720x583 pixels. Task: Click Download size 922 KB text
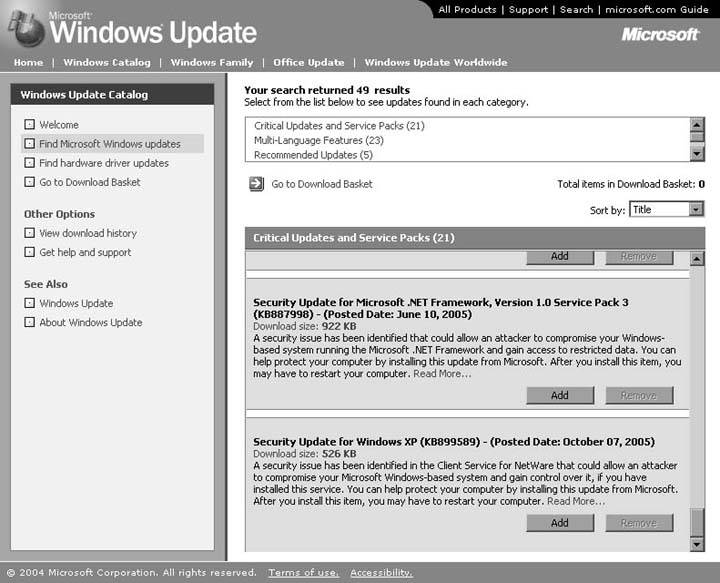[x=304, y=326]
